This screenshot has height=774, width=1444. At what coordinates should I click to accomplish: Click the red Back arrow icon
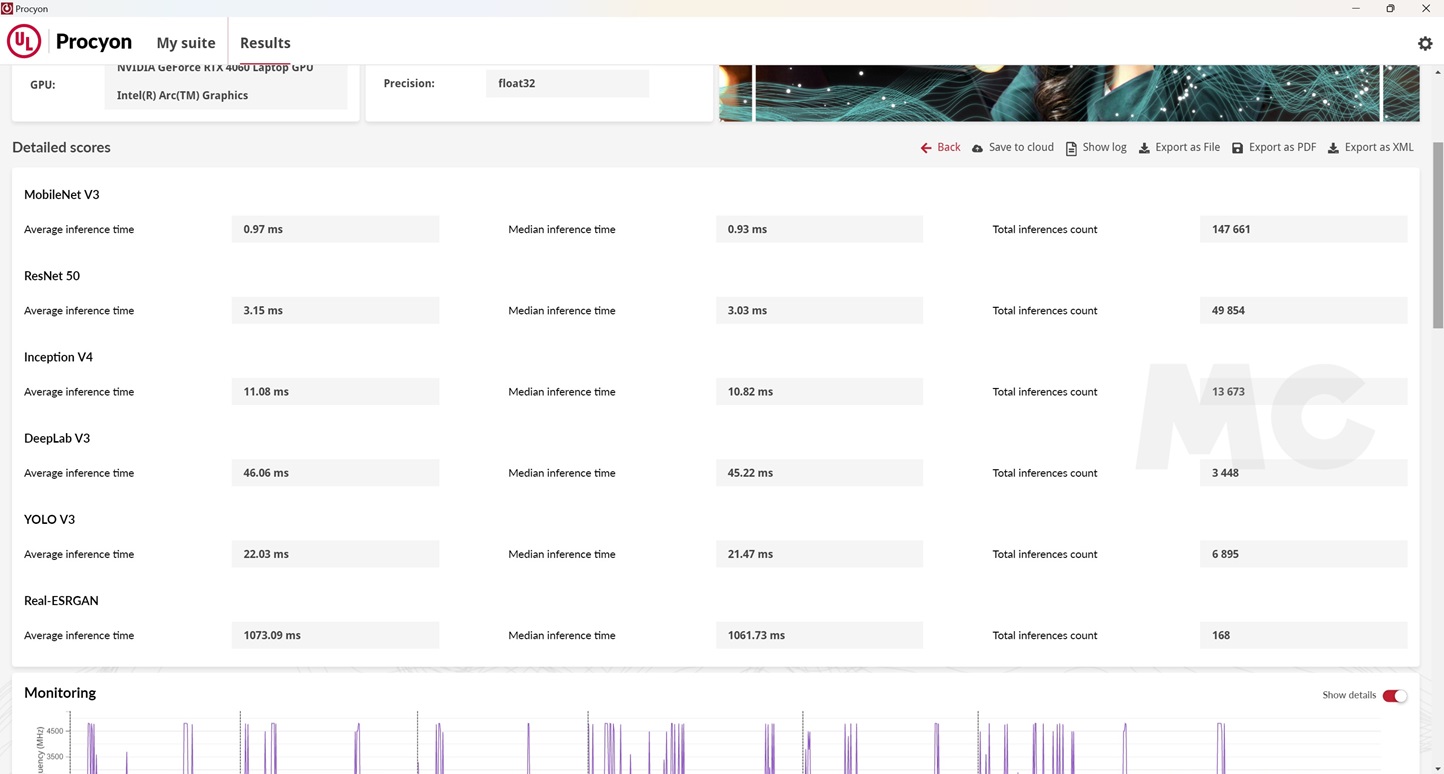(926, 148)
